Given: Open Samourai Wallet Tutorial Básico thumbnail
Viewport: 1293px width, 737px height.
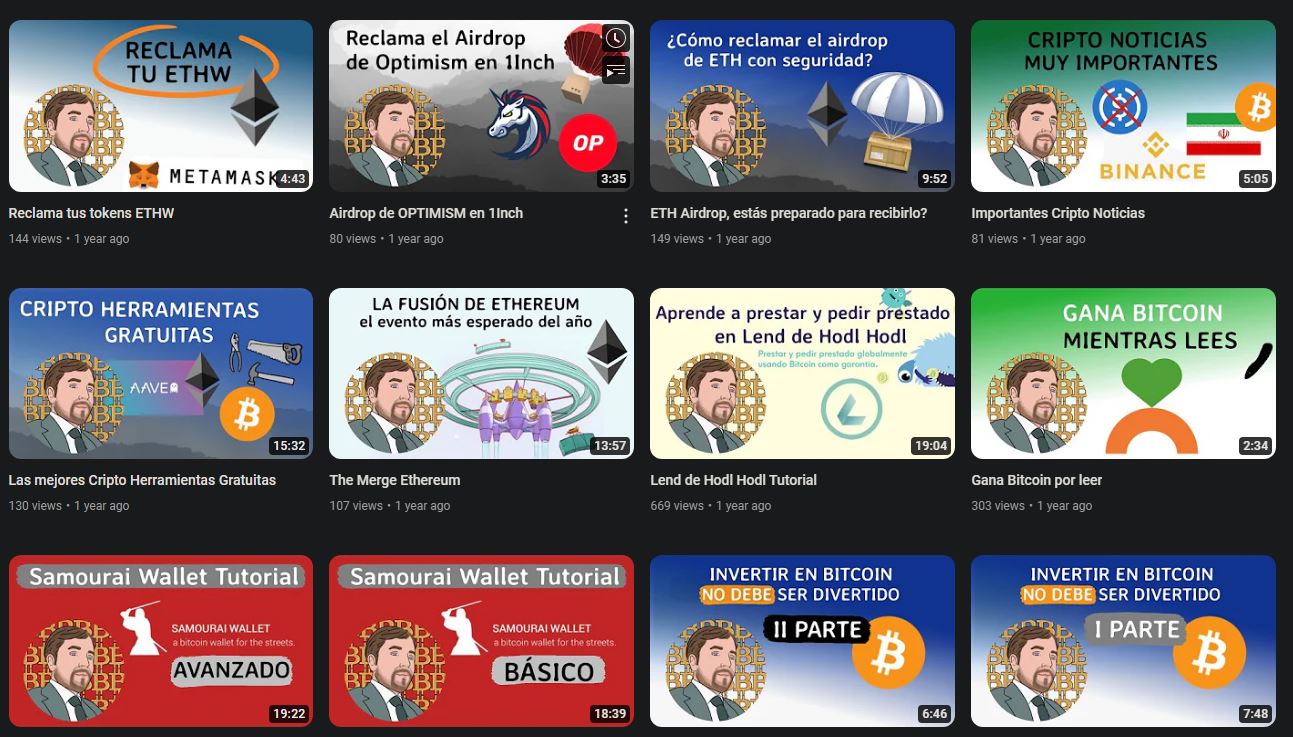Looking at the screenshot, I should click(x=481, y=641).
